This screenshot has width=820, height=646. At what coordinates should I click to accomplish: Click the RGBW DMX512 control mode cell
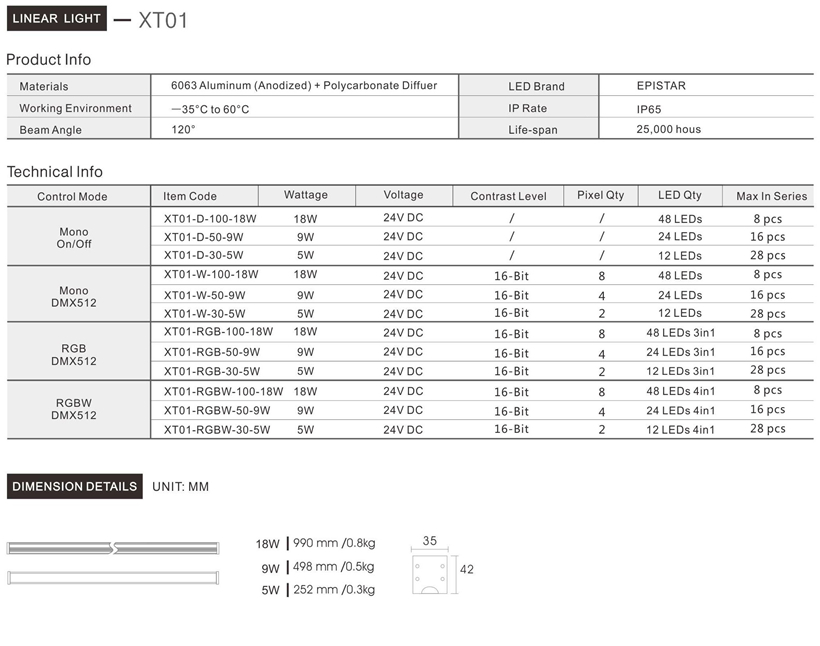click(x=74, y=409)
